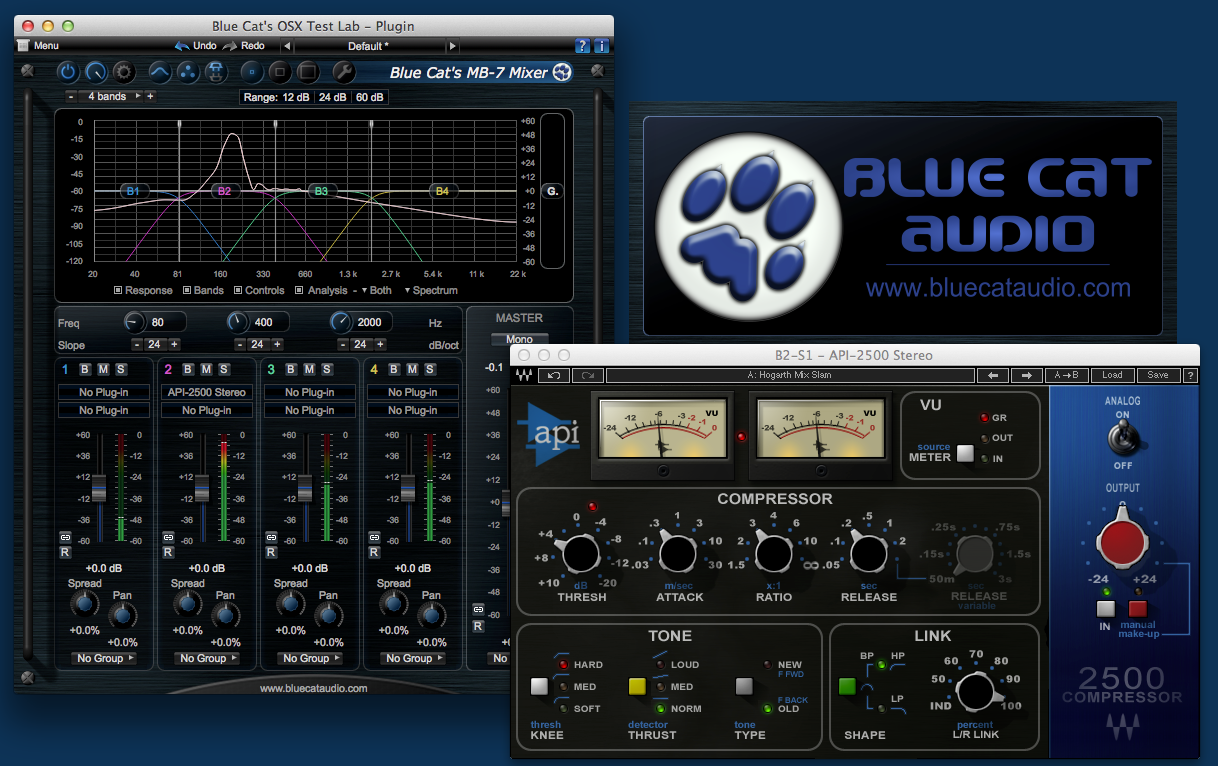Click the three-dots icon in MB-7 toolbar
The height and width of the screenshot is (766, 1218).
[187, 72]
